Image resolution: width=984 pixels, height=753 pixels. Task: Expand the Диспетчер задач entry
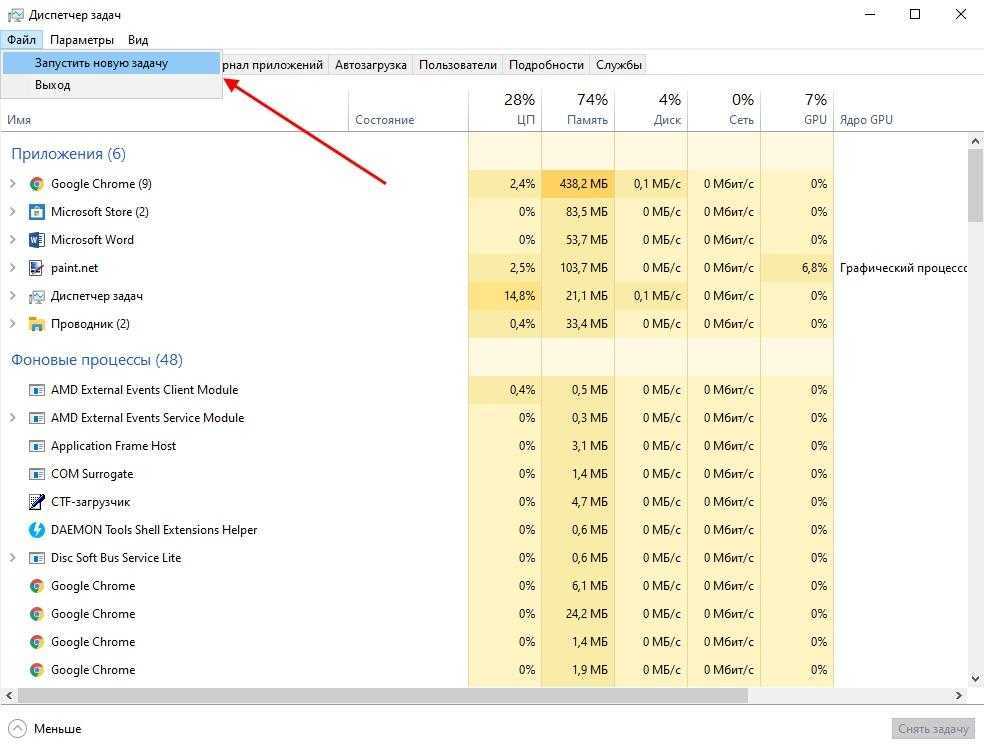tap(13, 296)
